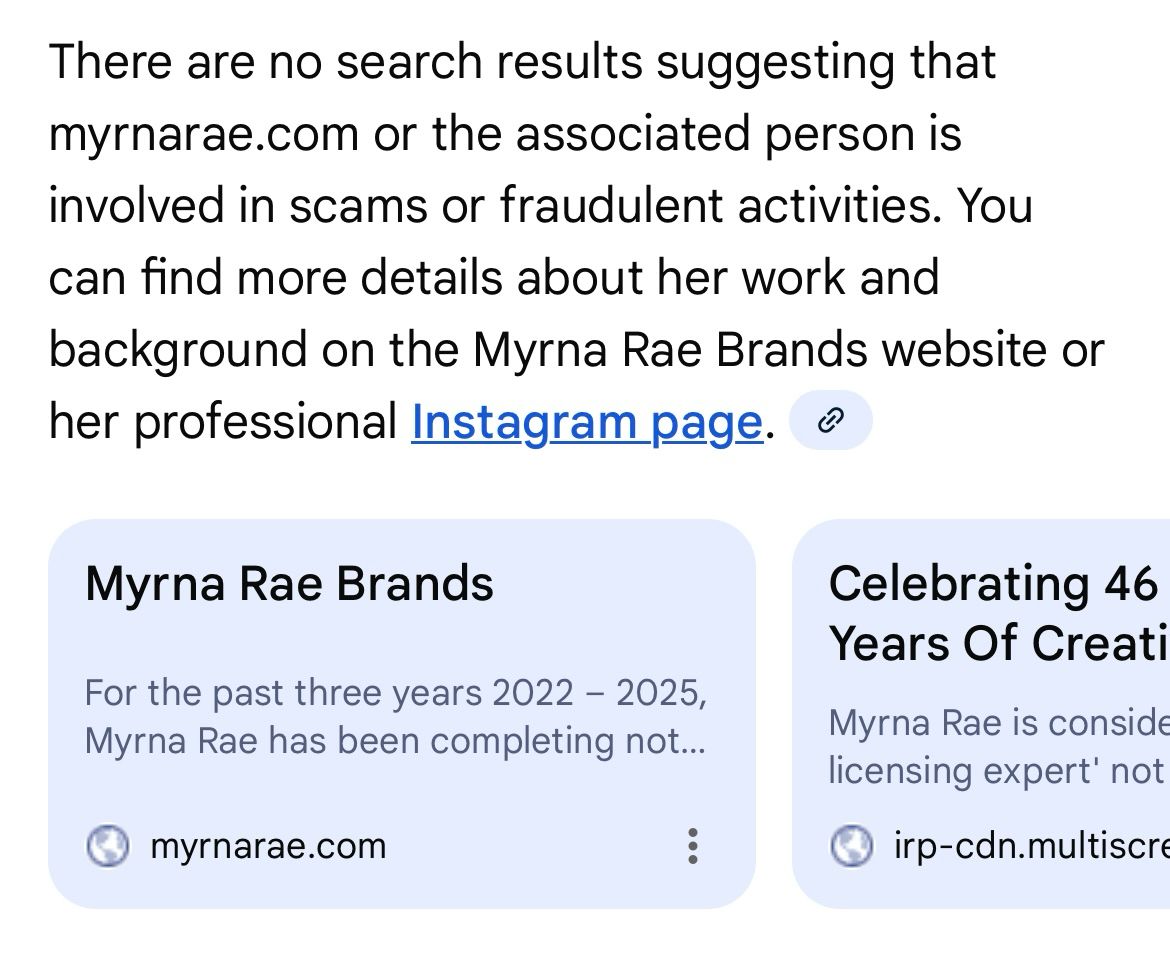This screenshot has height=964, width=1170.
Task: Click the "Years Of Creati" title line
Action: point(998,644)
